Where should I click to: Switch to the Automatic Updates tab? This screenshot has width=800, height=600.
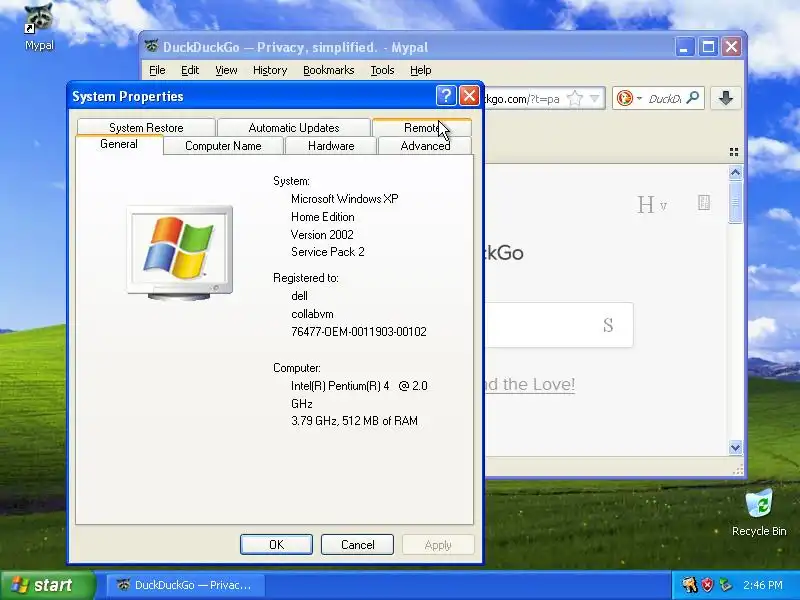[x=294, y=128]
